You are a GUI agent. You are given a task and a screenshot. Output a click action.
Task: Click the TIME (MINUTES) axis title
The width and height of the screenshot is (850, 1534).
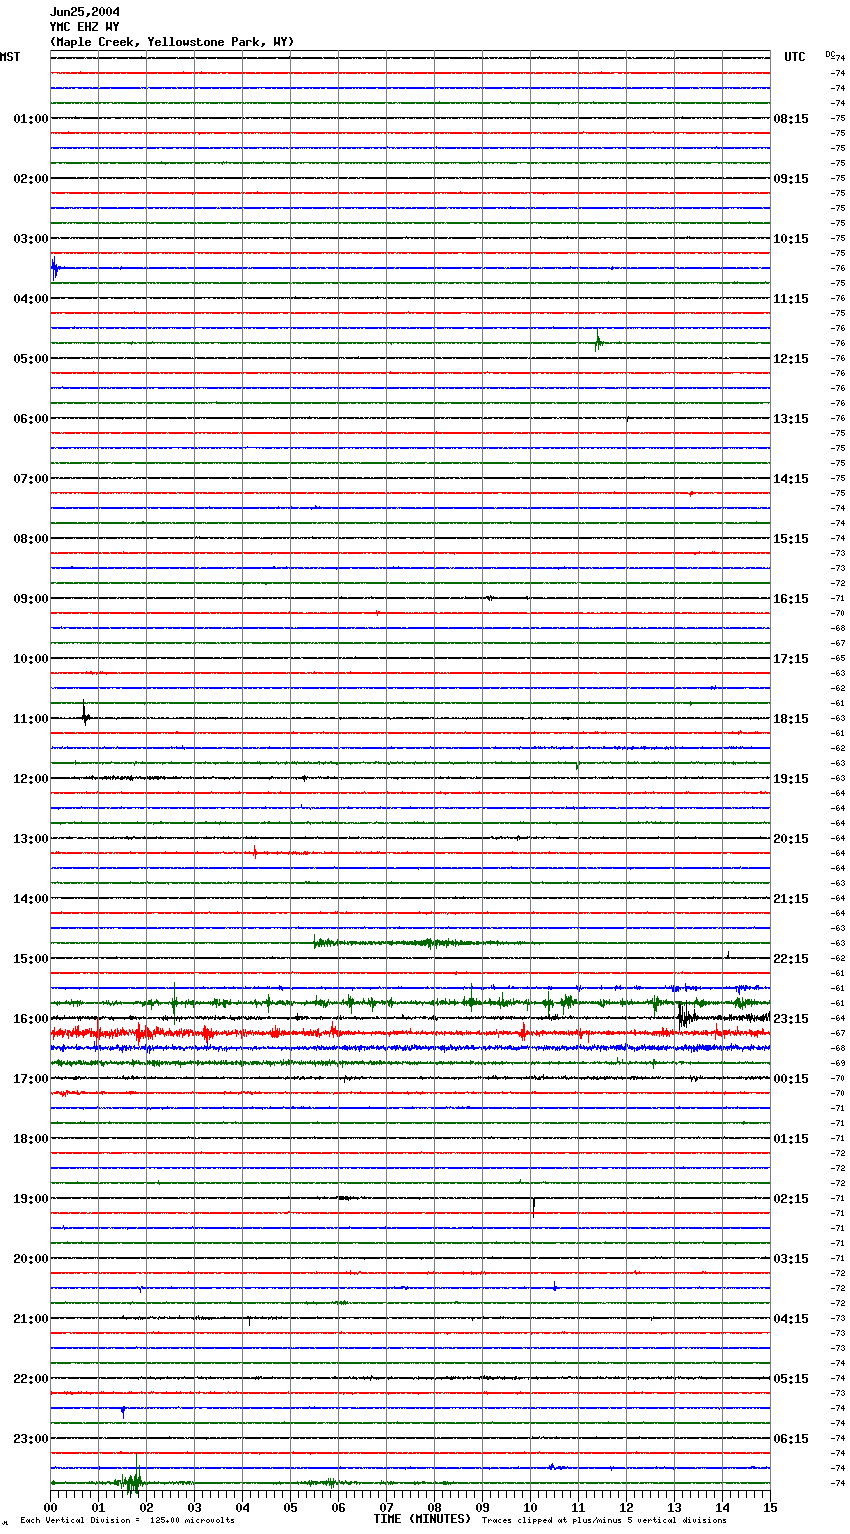click(x=422, y=1519)
